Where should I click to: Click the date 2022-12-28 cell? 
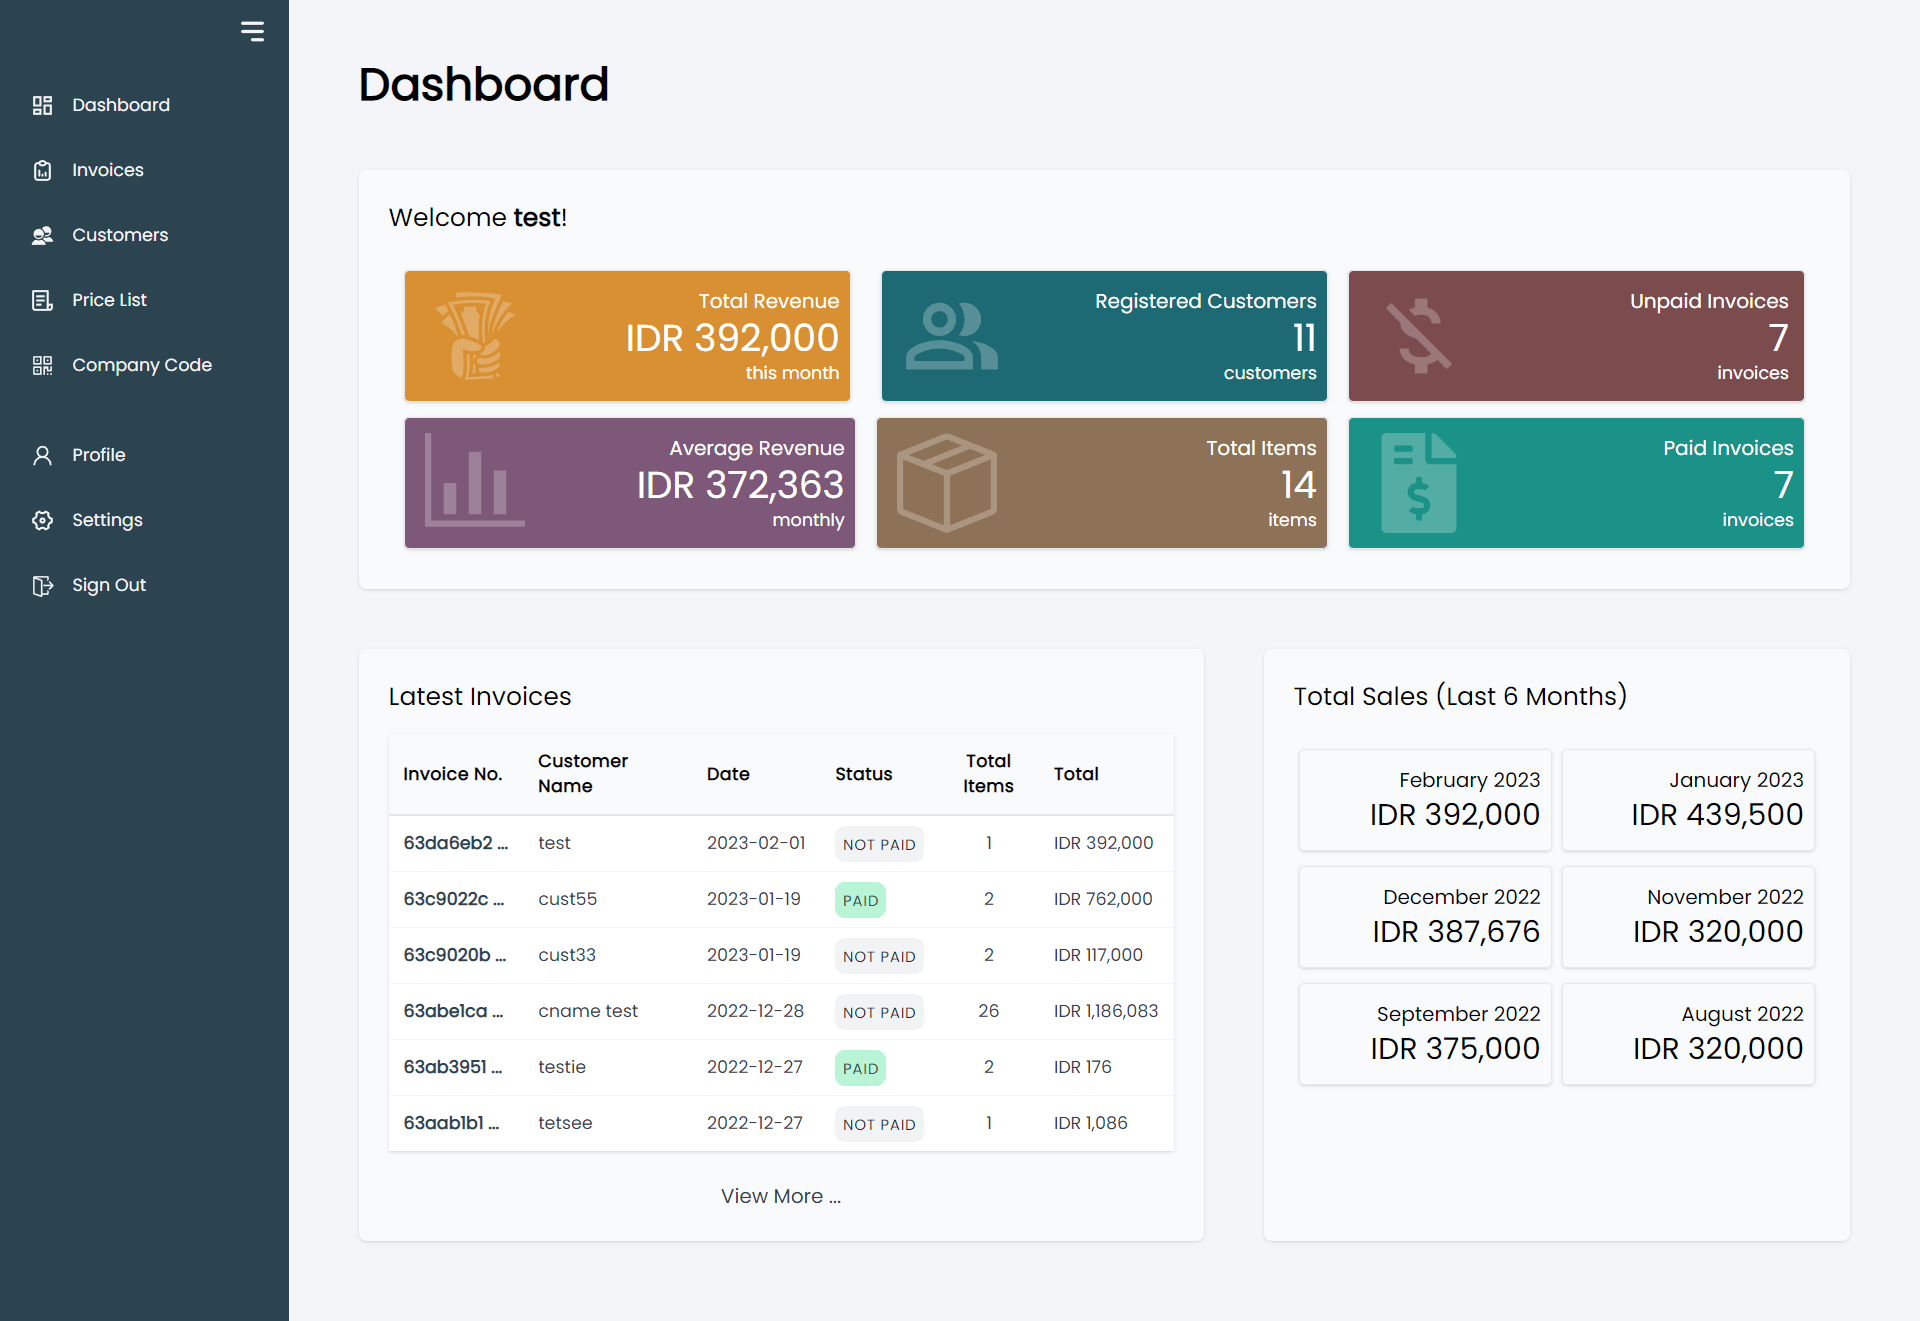(x=755, y=1011)
